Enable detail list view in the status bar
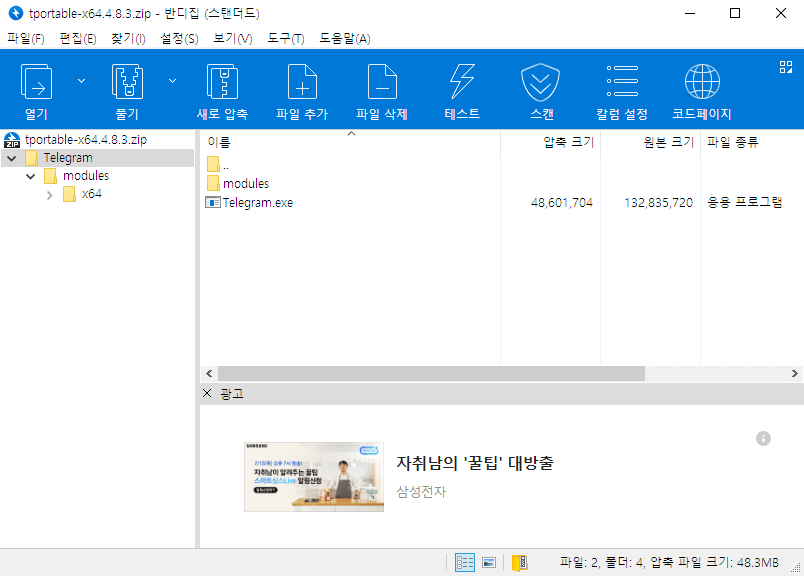804x576 pixels. click(x=464, y=562)
